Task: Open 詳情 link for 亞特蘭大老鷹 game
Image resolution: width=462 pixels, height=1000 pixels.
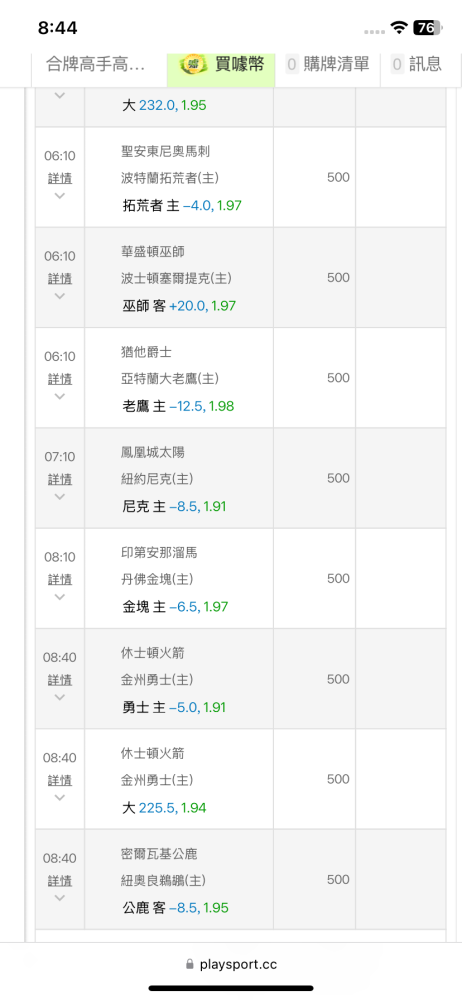Action: 60,379
